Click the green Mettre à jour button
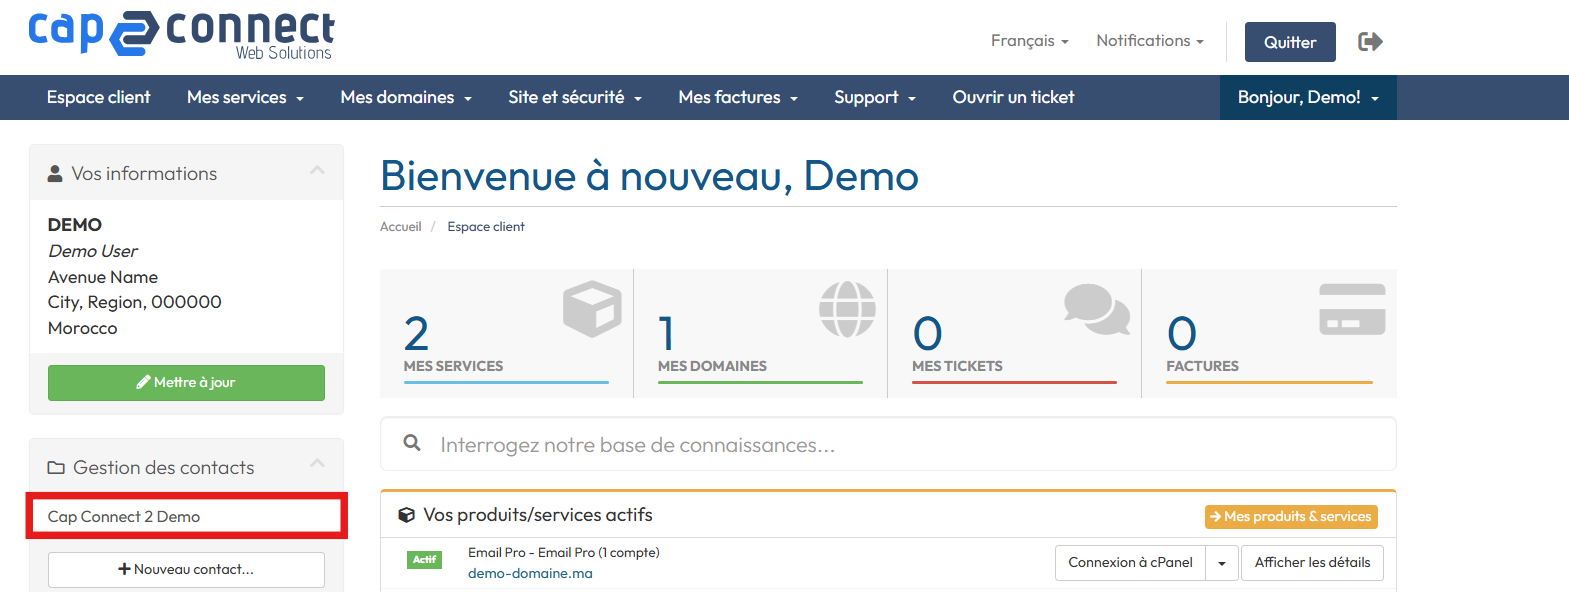 (186, 383)
